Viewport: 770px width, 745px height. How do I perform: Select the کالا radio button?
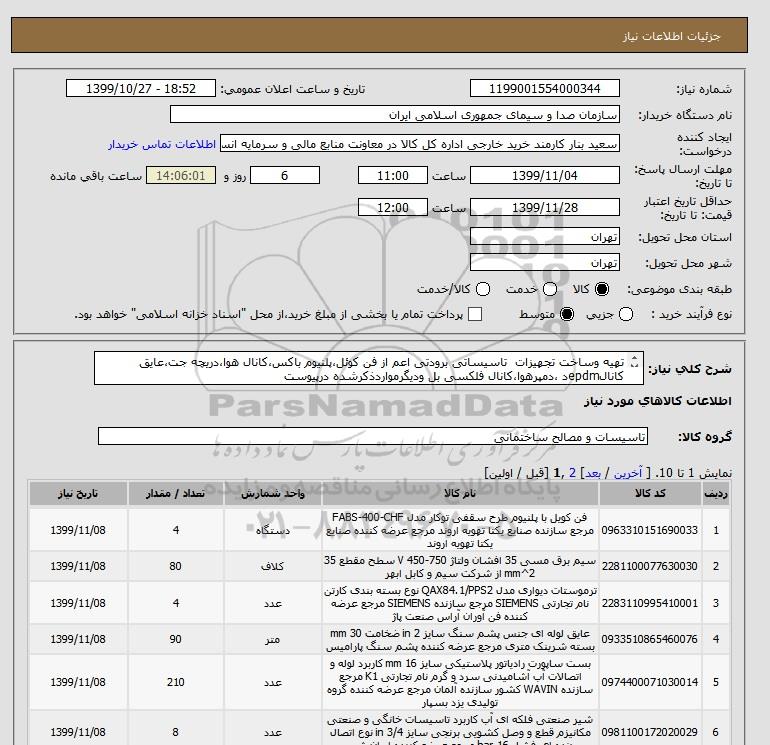click(602, 289)
